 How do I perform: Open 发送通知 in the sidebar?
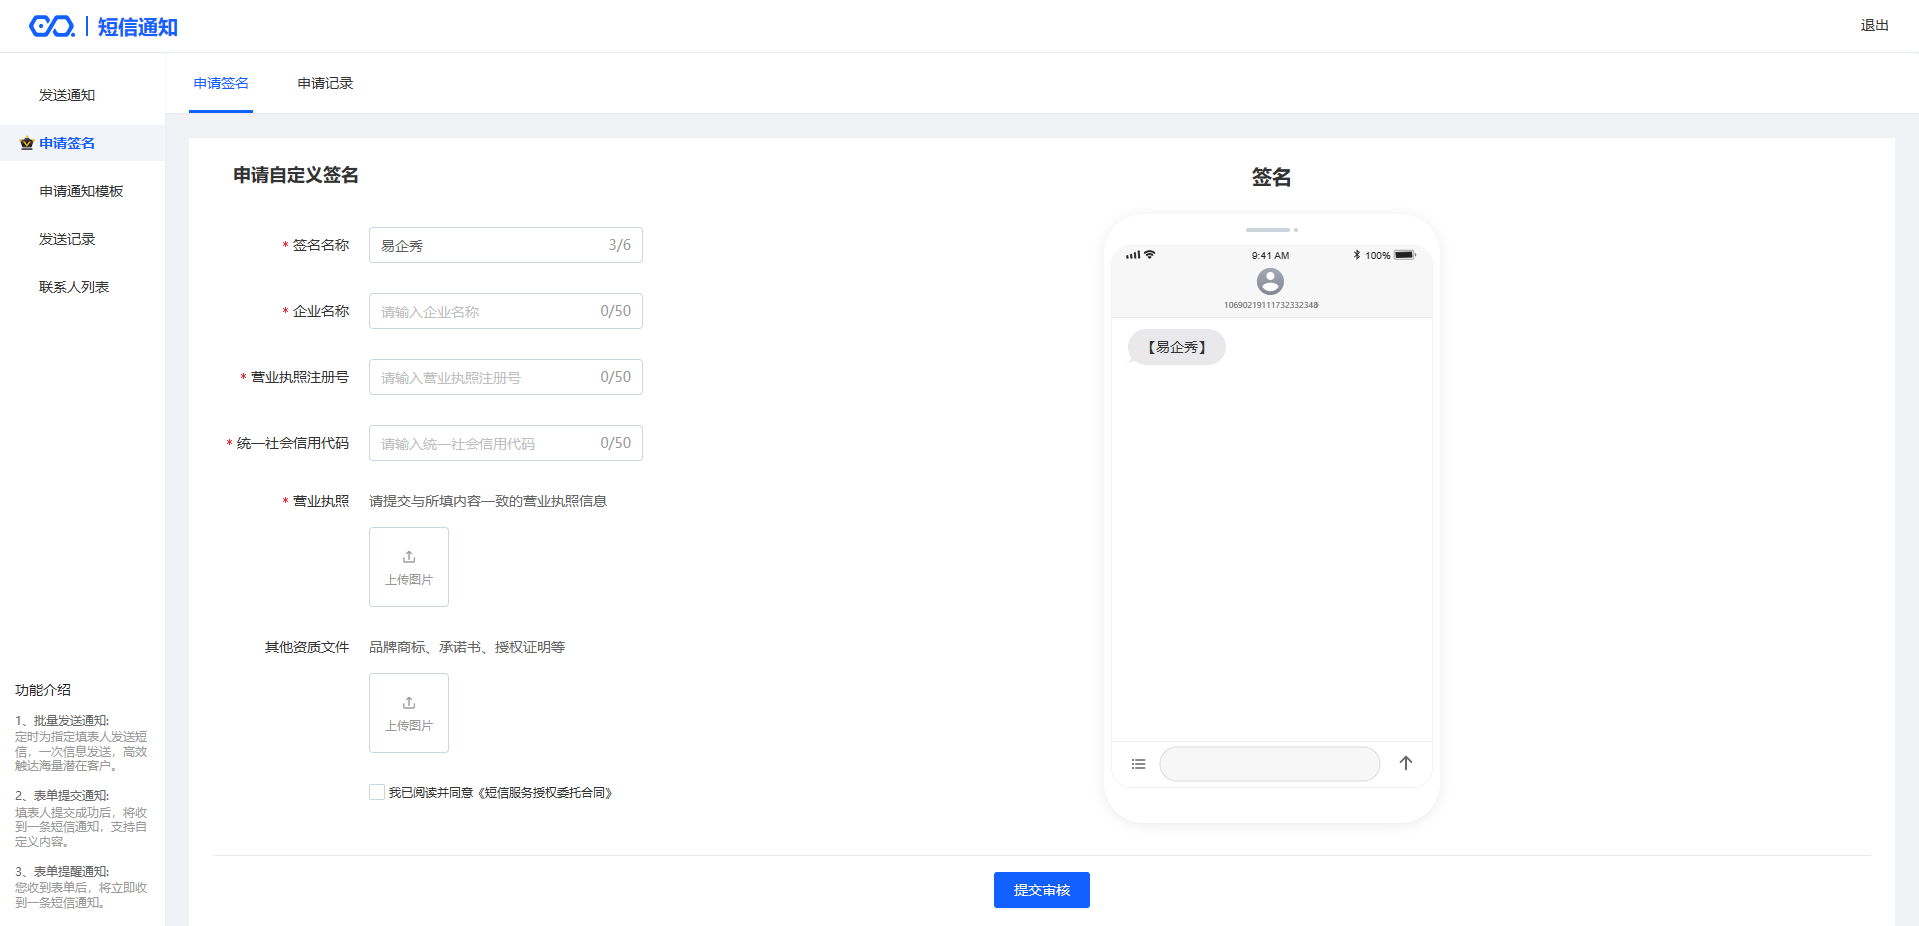pyautogui.click(x=67, y=95)
